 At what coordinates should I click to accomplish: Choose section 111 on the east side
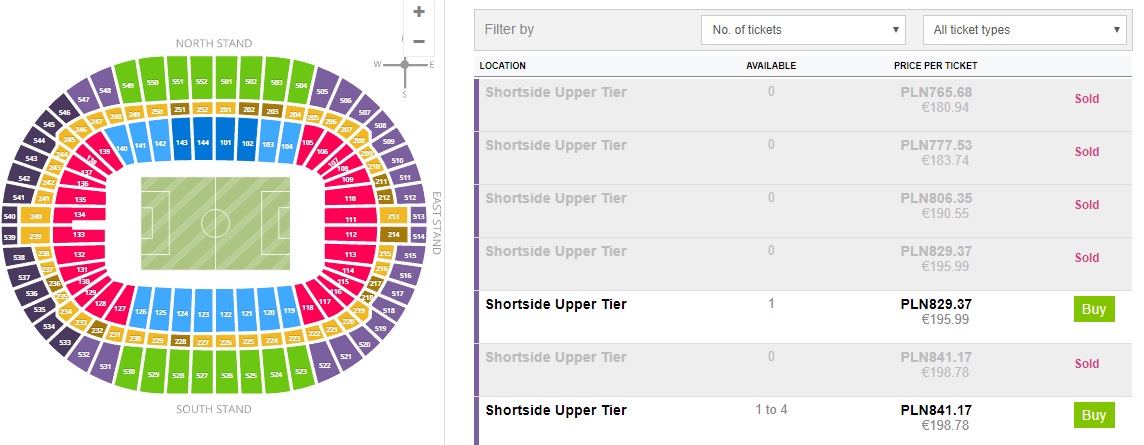pos(351,218)
